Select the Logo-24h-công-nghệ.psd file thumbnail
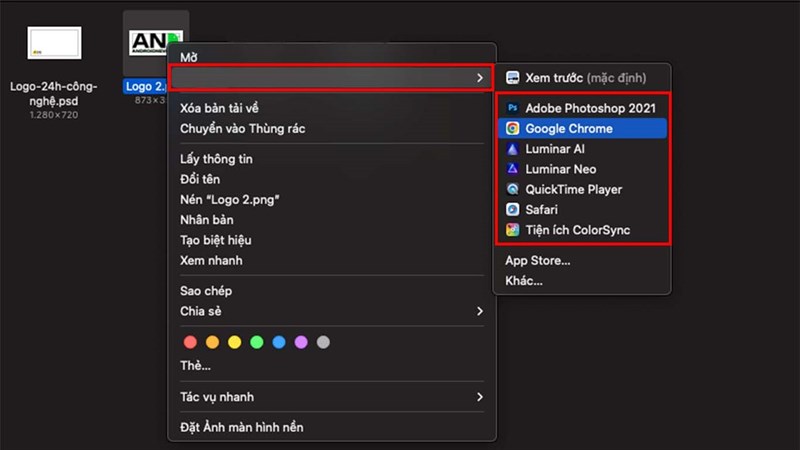800x450 pixels. 55,43
